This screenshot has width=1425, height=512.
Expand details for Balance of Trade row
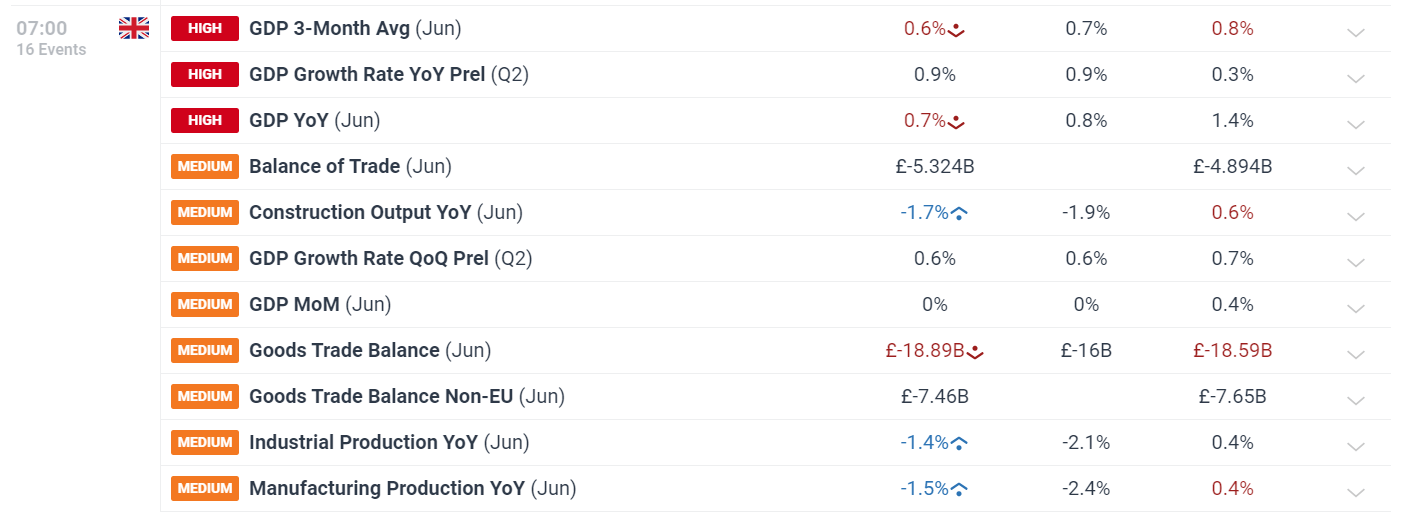1356,170
